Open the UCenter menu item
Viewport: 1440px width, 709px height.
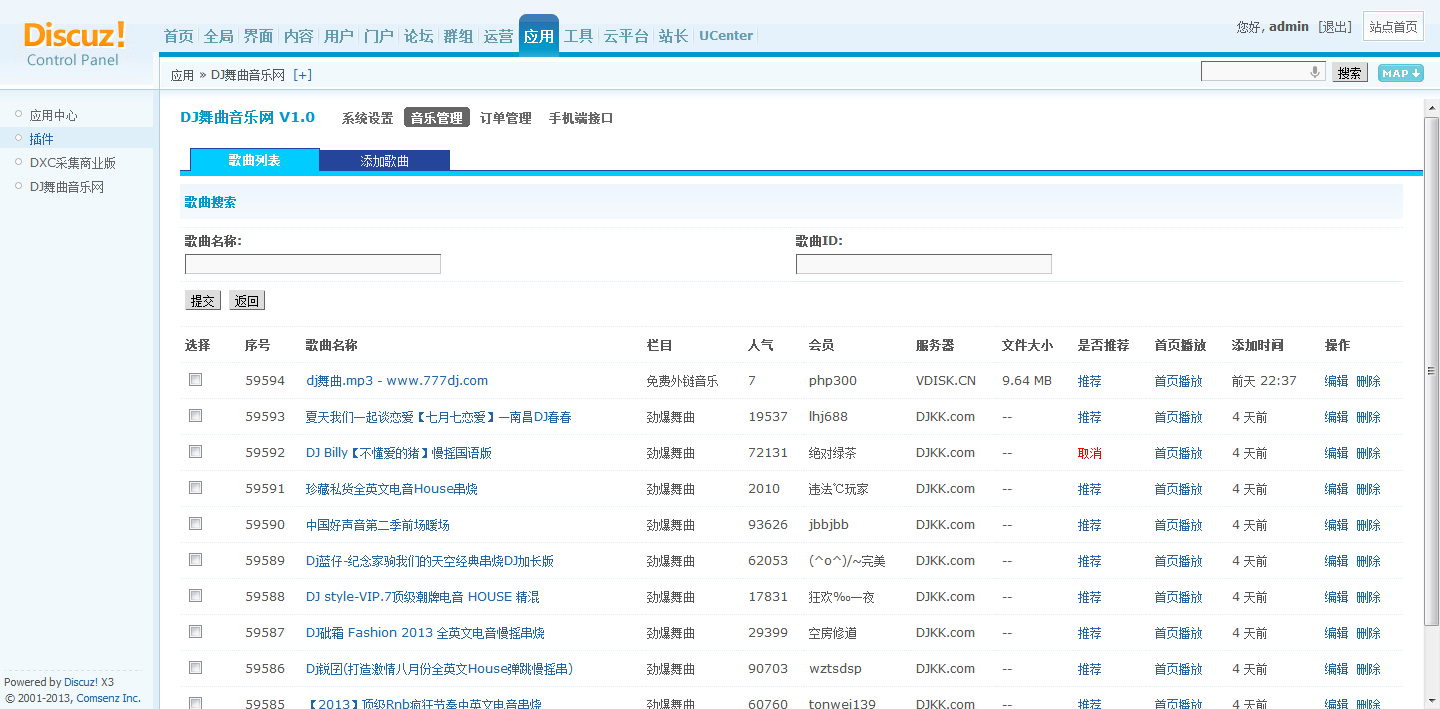tap(725, 35)
